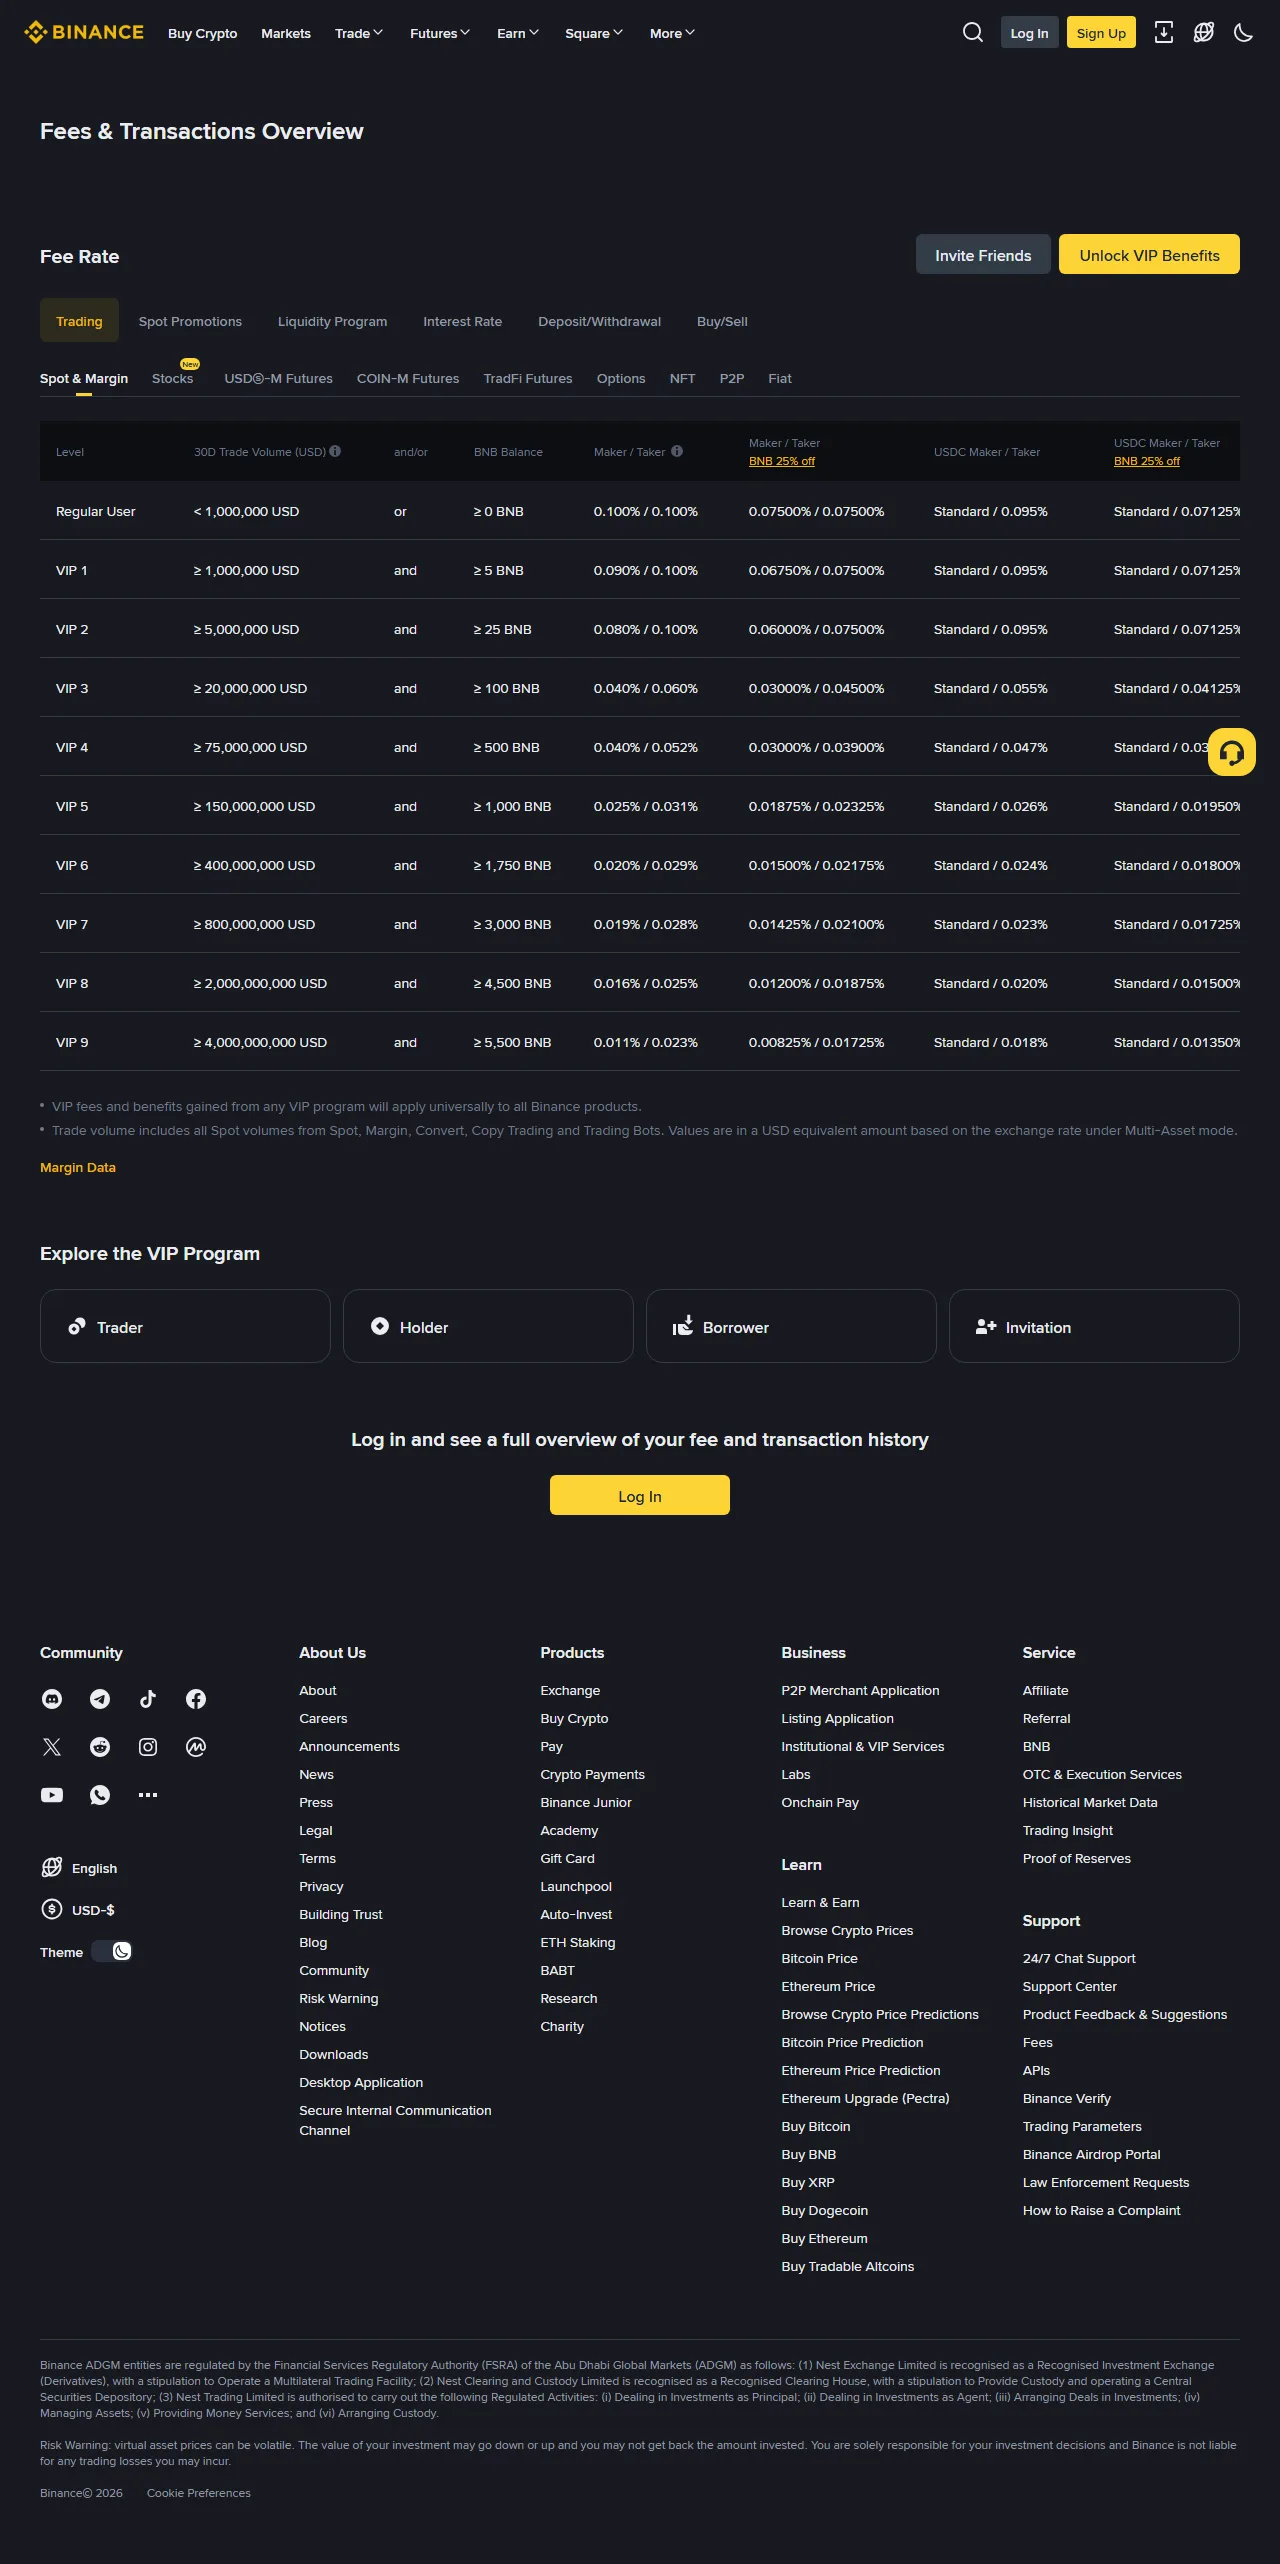The height and width of the screenshot is (2564, 1280).
Task: Select the P2P sub-tab
Action: click(732, 378)
